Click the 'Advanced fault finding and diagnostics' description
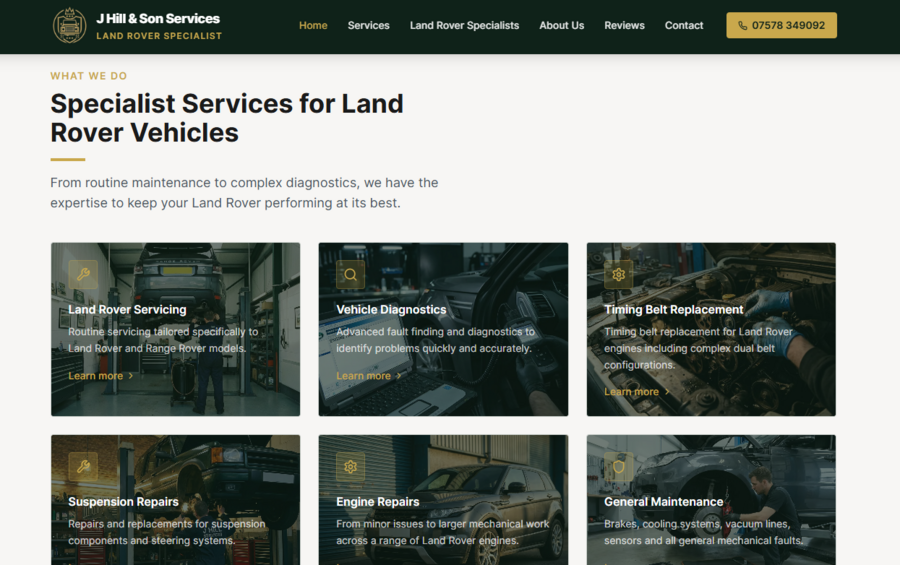Viewport: 900px width, 565px height. coord(435,340)
